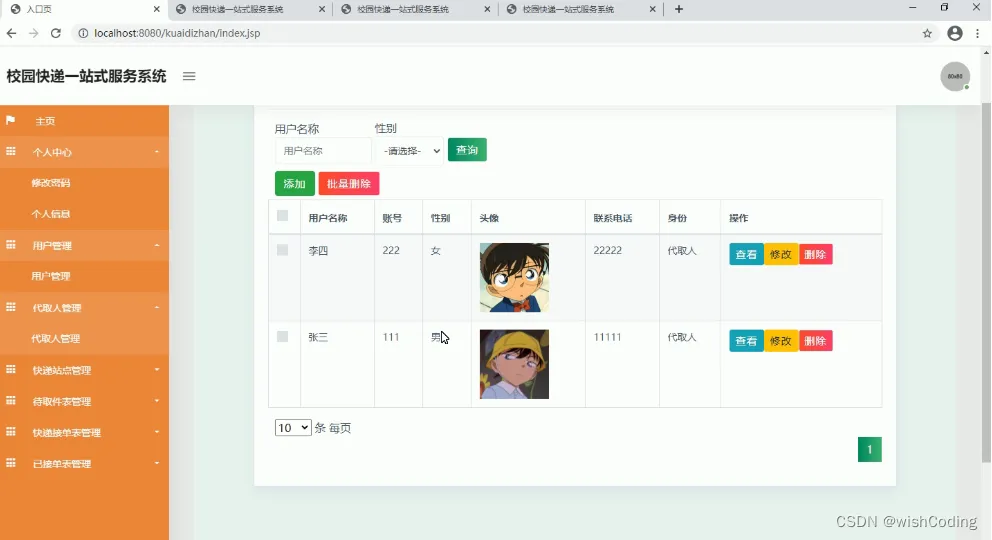
Task: Click 修改 for 李四
Action: pos(781,254)
